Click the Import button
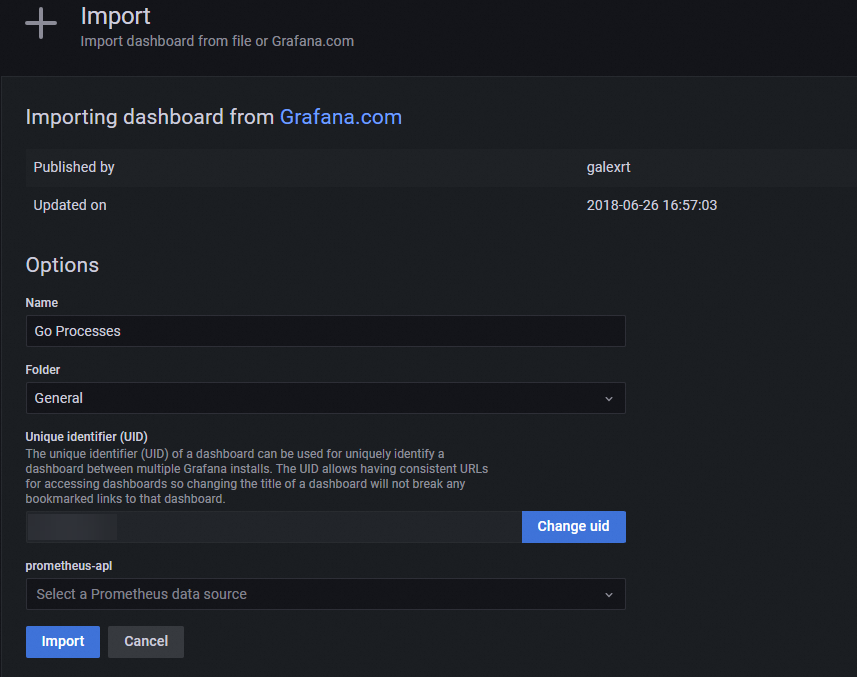 pos(62,642)
